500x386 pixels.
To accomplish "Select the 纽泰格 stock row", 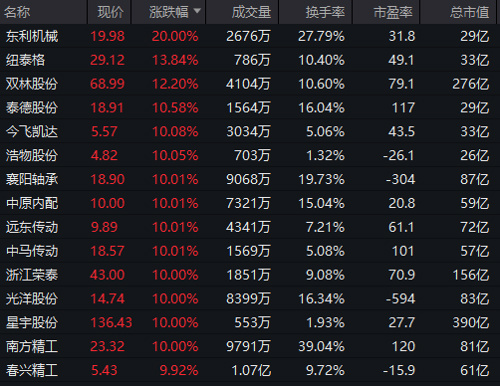I will pyautogui.click(x=250, y=60).
